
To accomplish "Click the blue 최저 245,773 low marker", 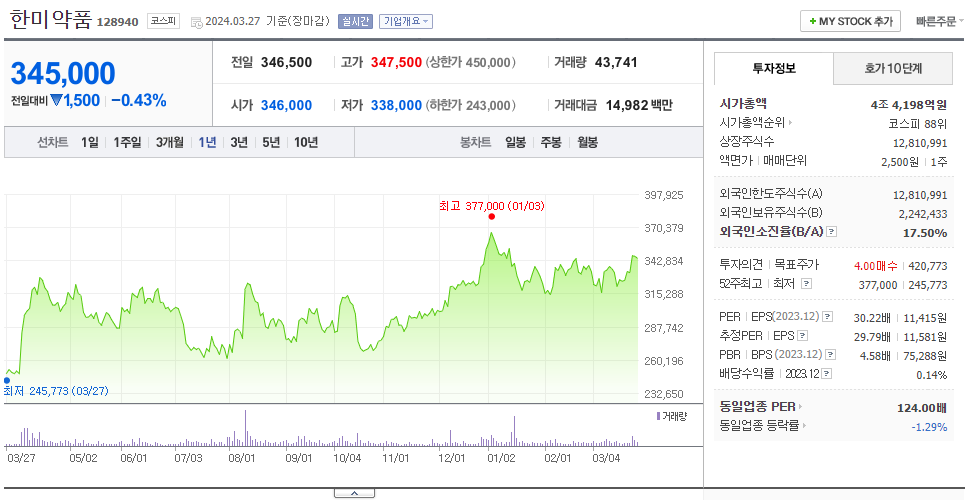I will click(x=7, y=380).
